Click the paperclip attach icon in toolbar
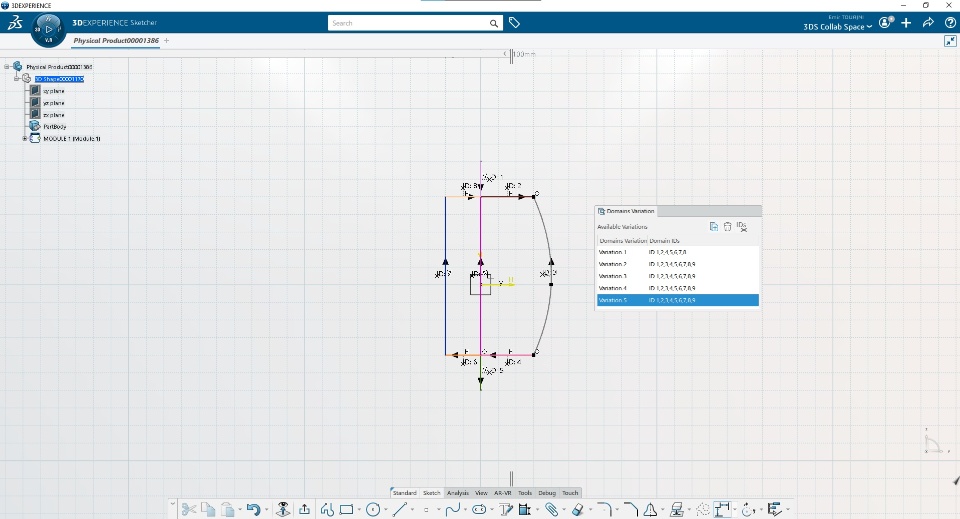 coord(552,509)
